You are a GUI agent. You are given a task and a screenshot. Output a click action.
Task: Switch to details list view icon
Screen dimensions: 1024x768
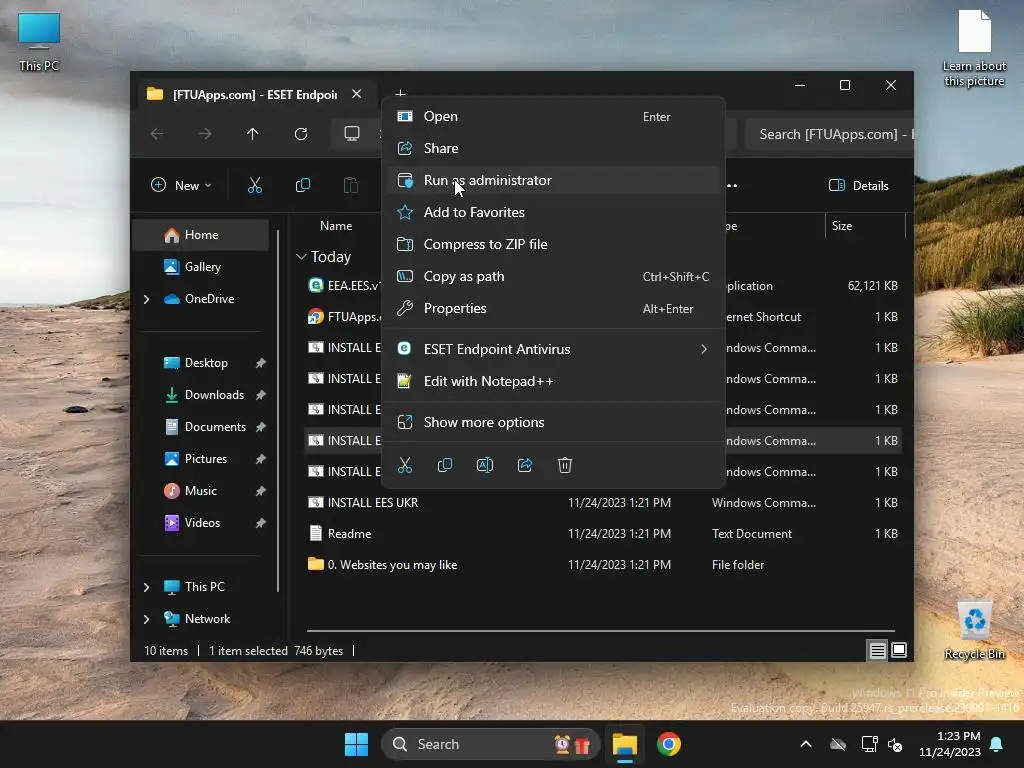(877, 650)
